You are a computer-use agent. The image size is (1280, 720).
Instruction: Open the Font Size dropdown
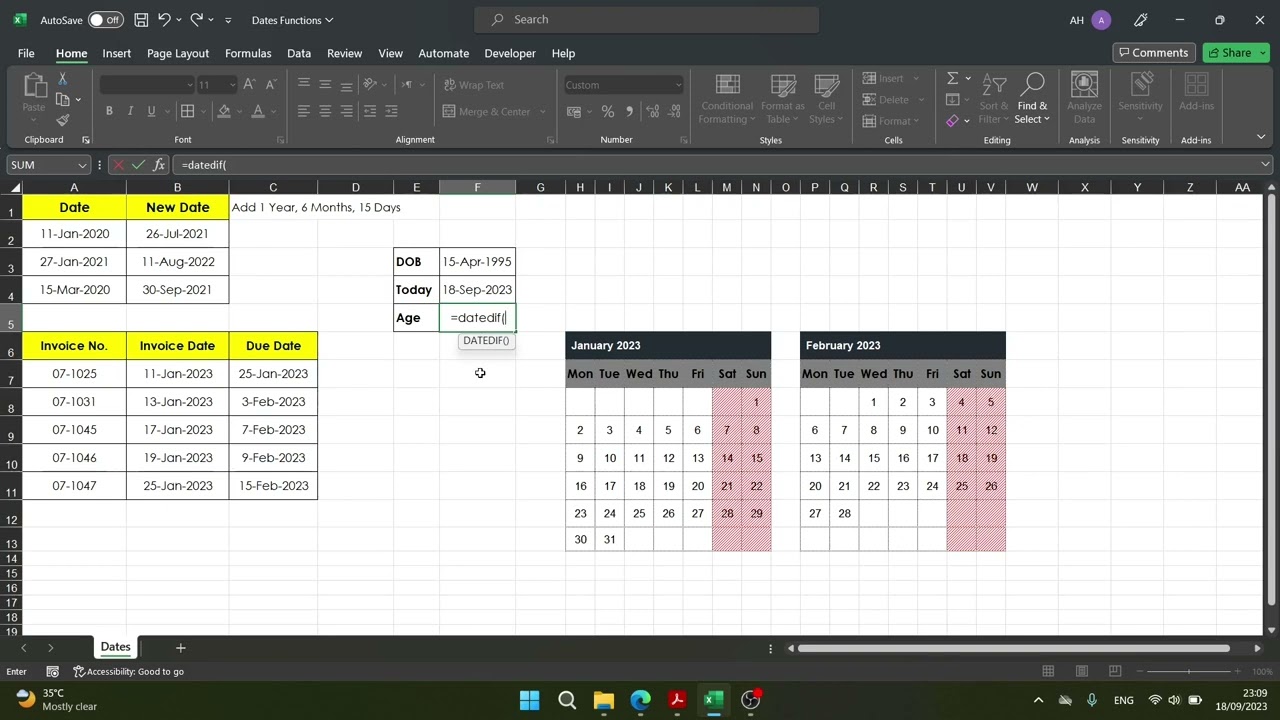coord(232,85)
